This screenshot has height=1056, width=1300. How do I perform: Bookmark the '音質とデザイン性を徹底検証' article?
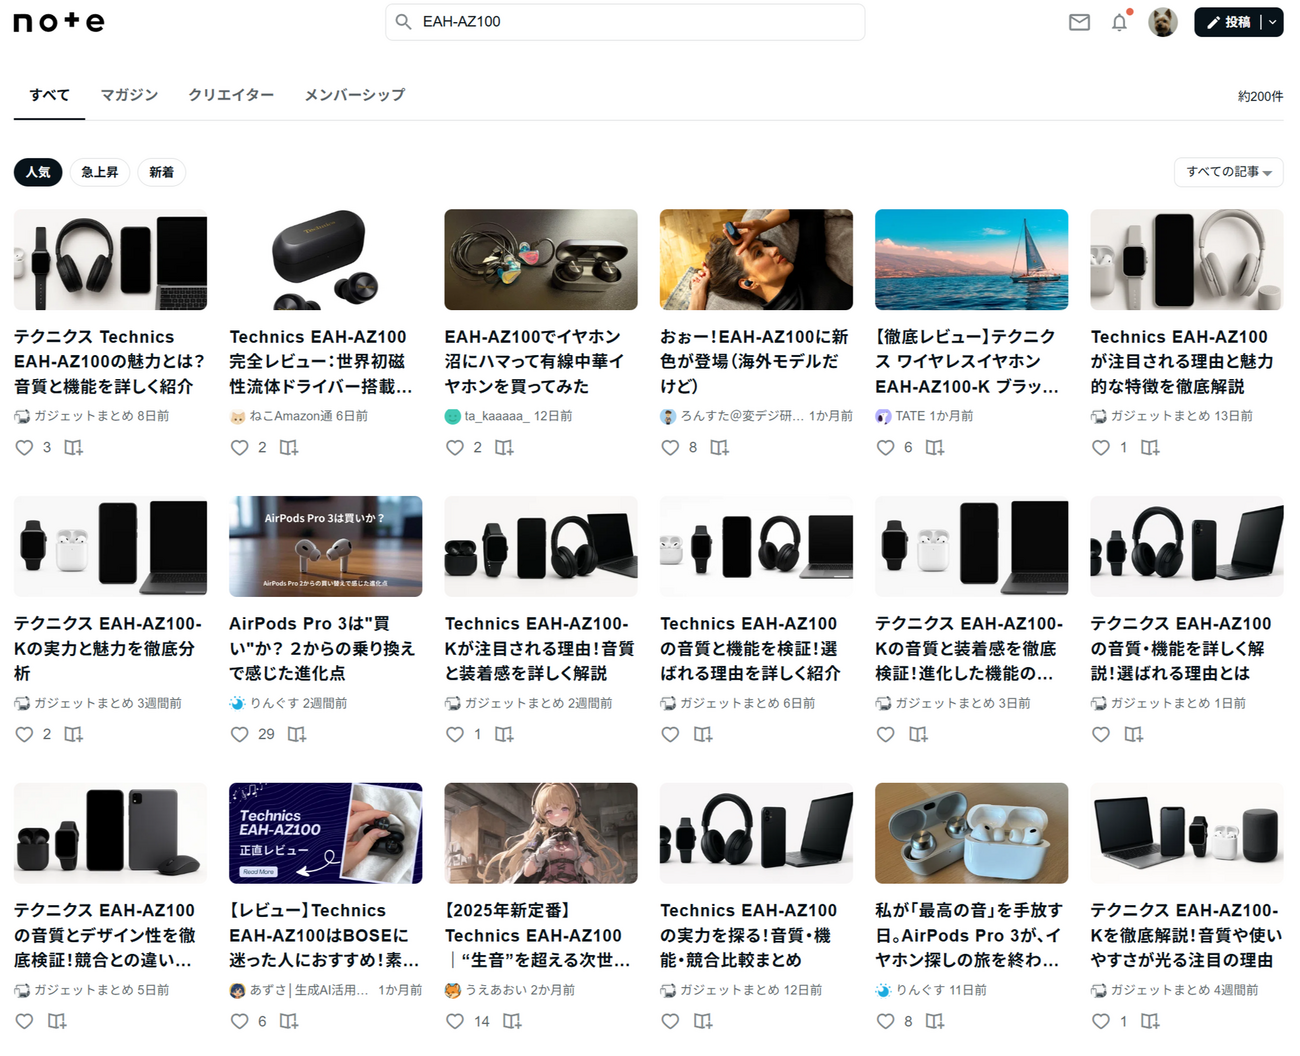pyautogui.click(x=57, y=1022)
